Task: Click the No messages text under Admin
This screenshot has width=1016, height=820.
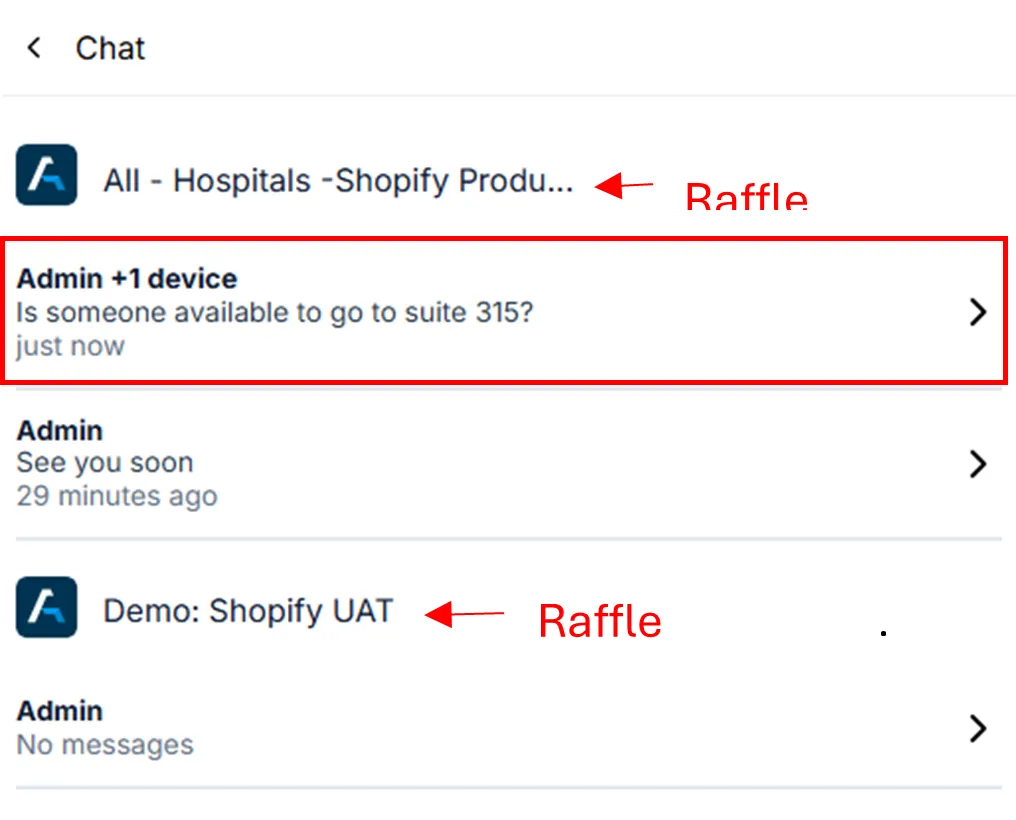Action: click(x=105, y=745)
